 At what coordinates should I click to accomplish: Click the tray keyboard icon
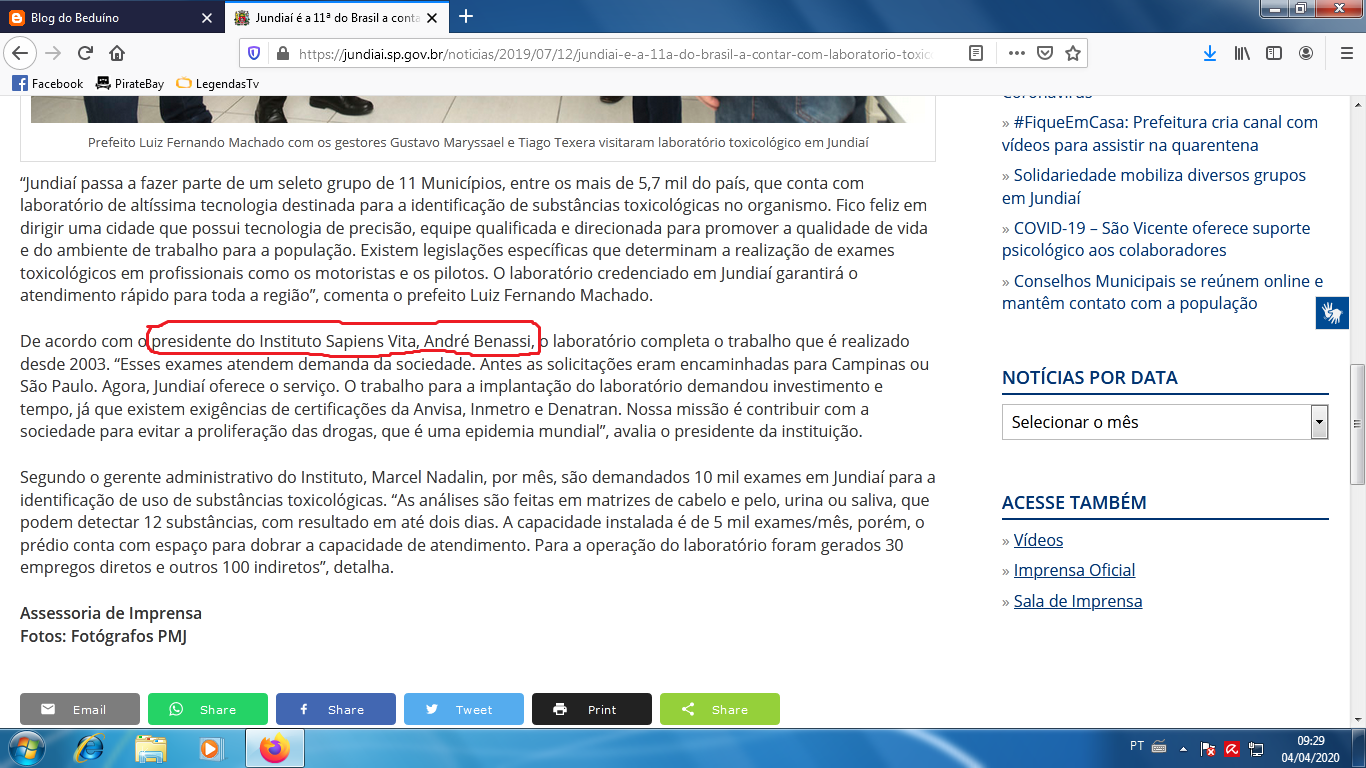(1159, 747)
